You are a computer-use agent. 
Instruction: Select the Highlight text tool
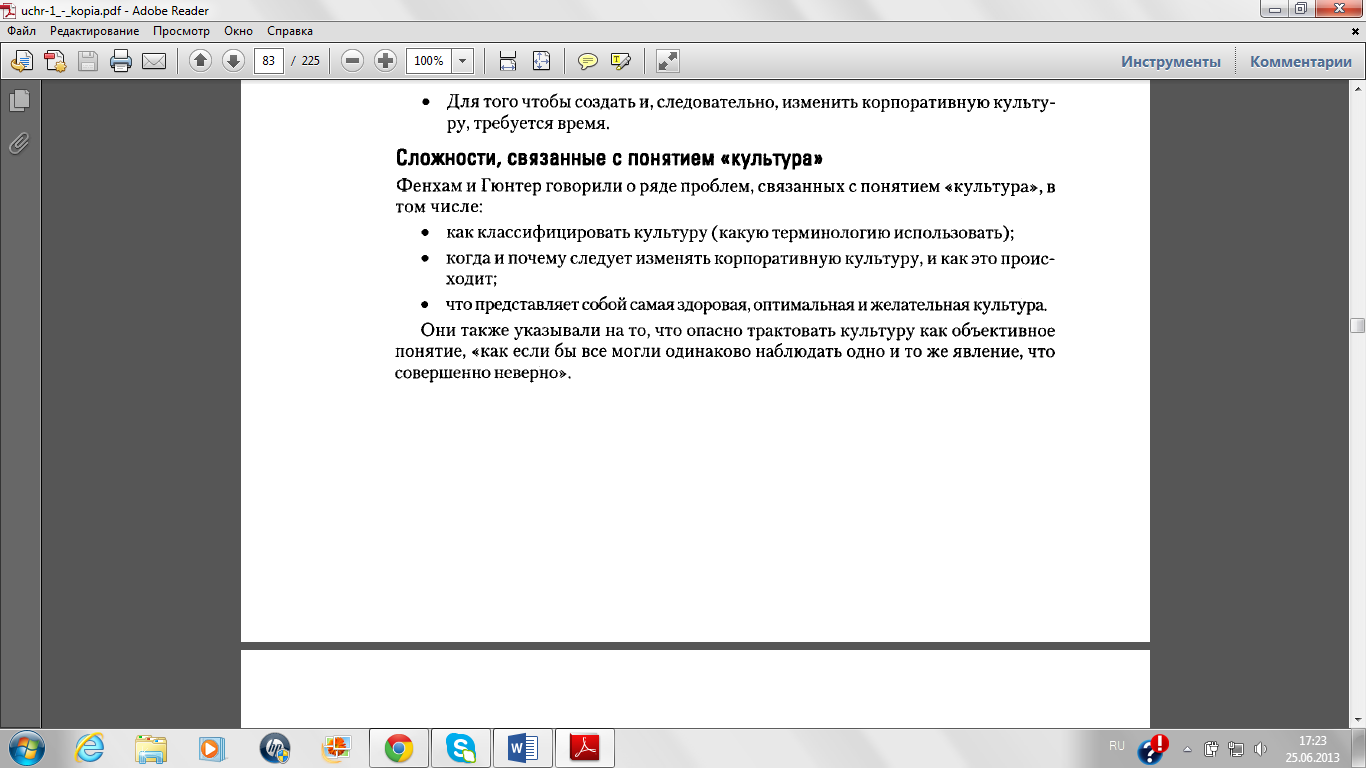621,61
